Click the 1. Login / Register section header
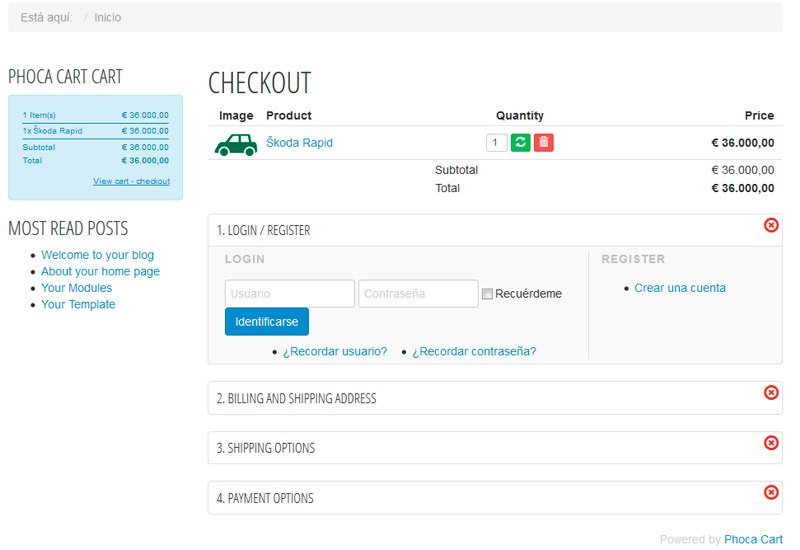This screenshot has width=800, height=550. [494, 231]
